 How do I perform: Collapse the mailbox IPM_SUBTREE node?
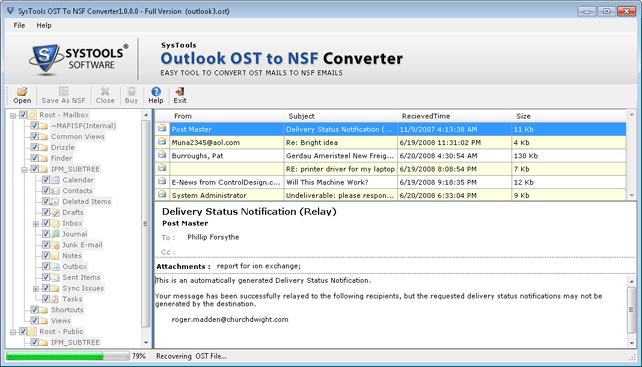25,170
